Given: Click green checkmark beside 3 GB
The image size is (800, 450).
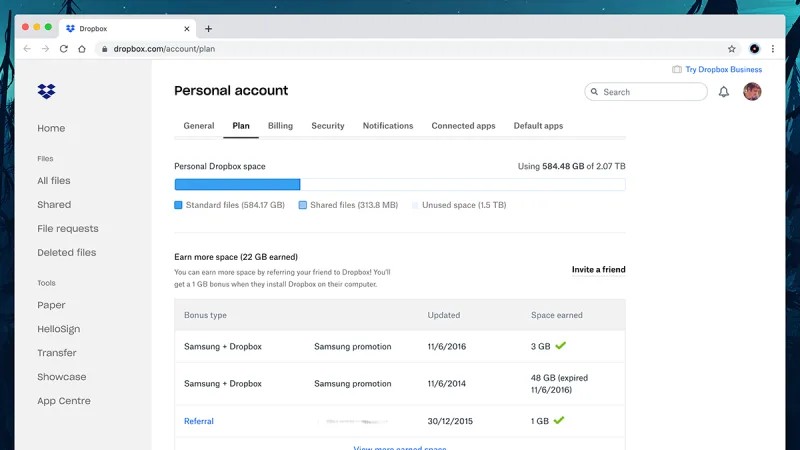Looking at the screenshot, I should pos(561,346).
